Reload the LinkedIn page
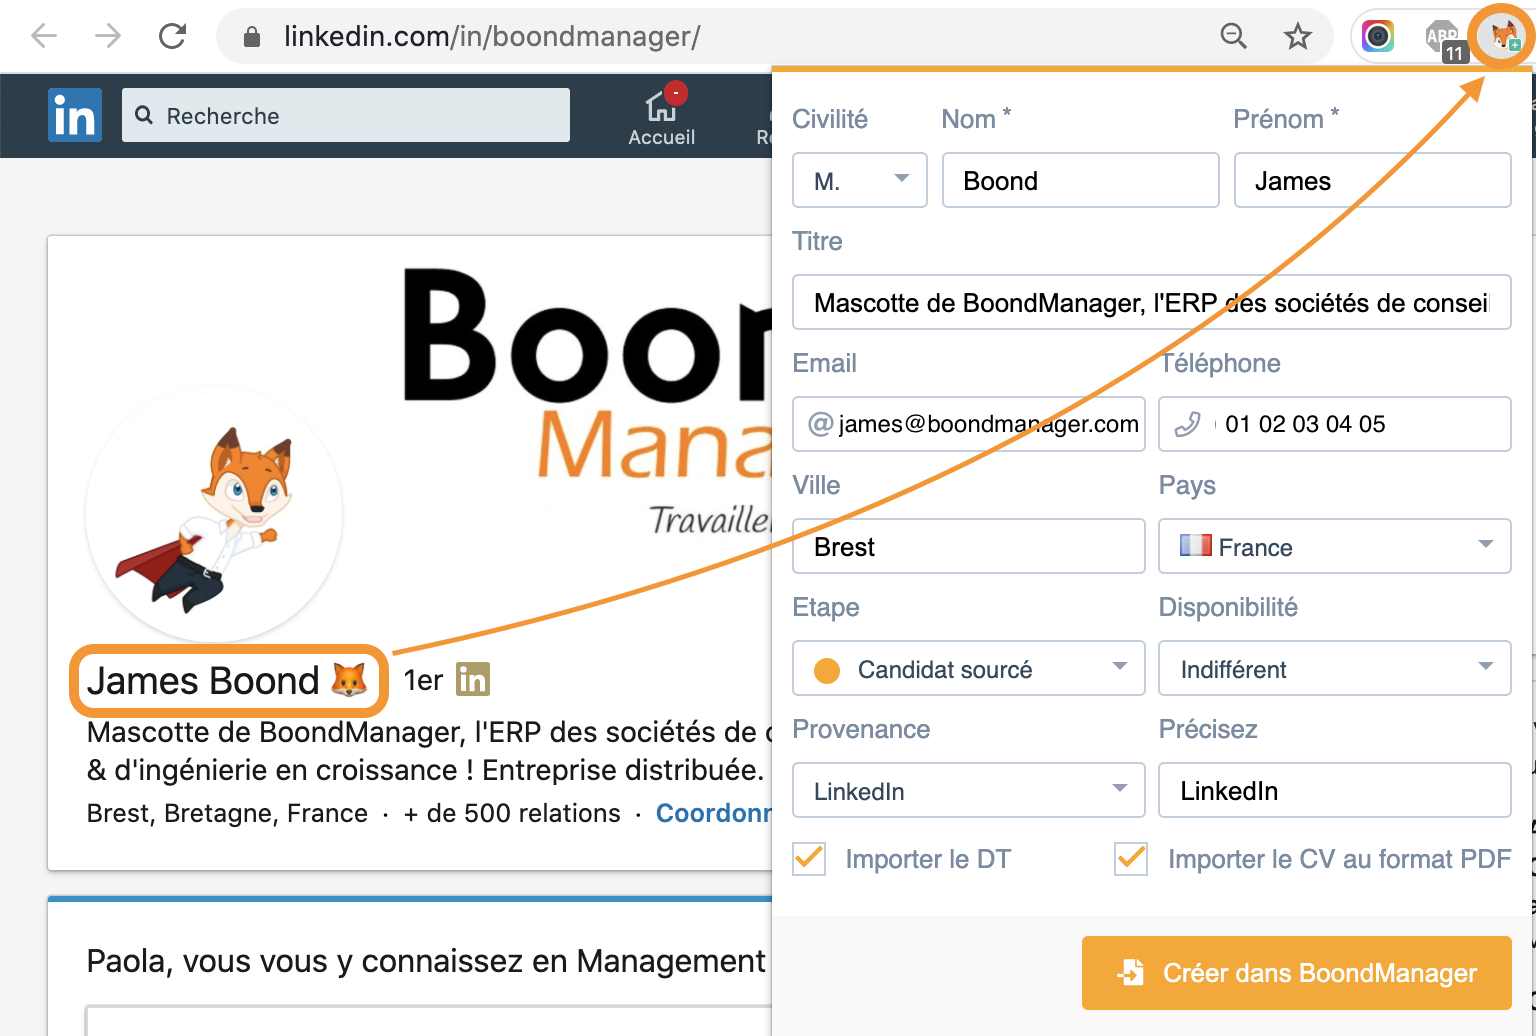 coord(173,36)
